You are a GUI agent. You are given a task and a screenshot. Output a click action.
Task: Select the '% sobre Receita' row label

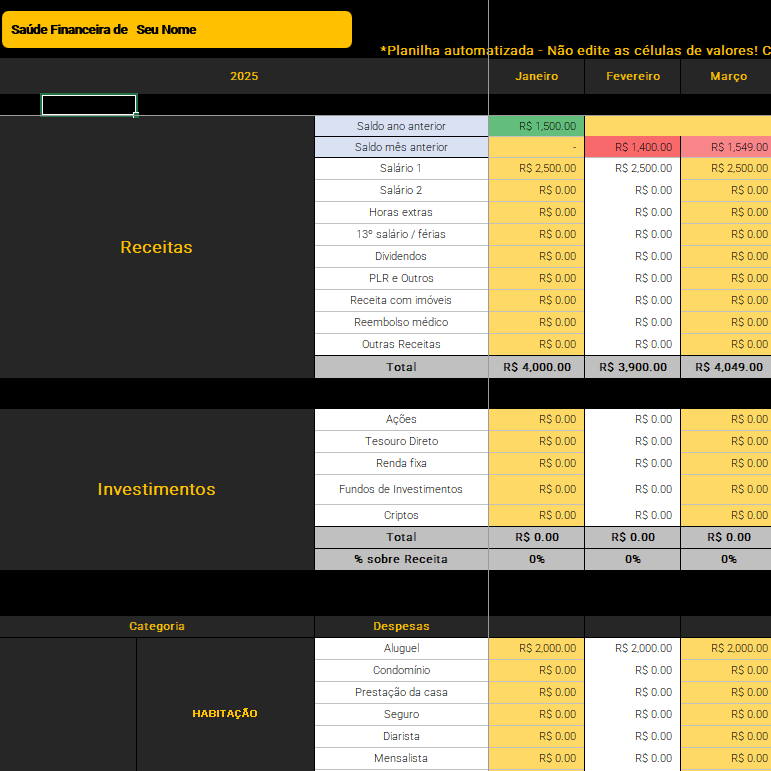pyautogui.click(x=401, y=559)
